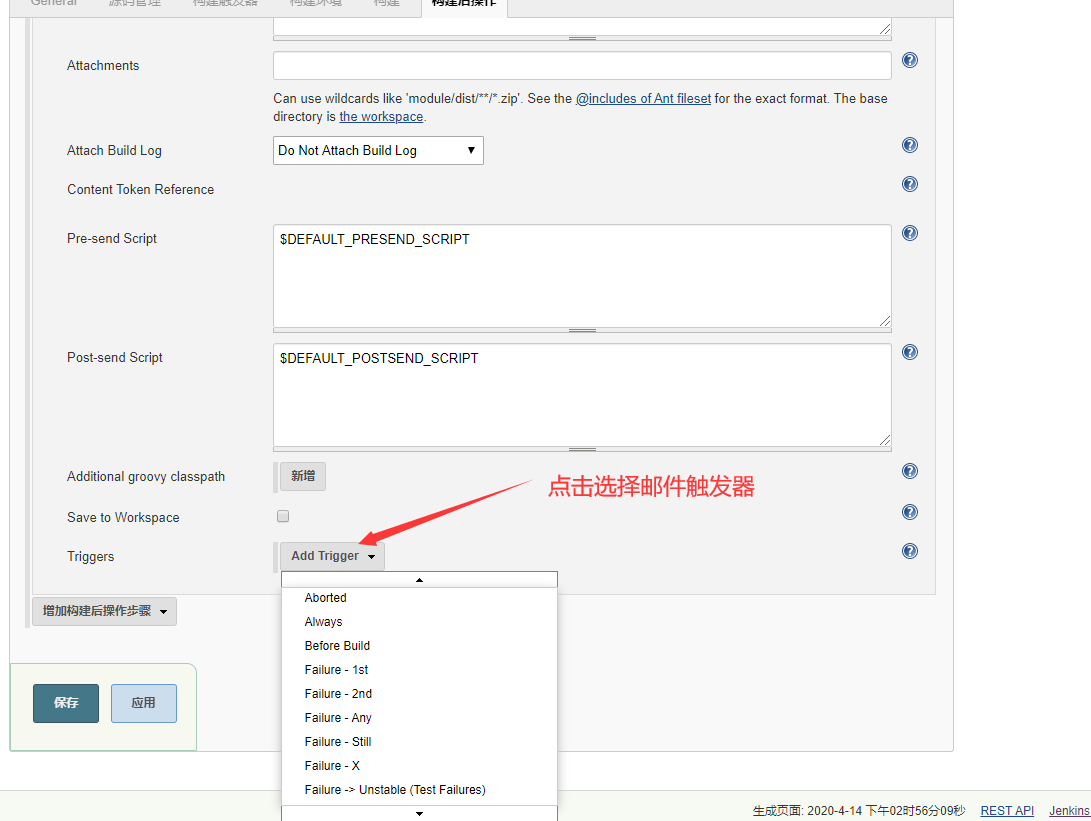
Task: Click the help icon beside Triggers
Action: tap(910, 551)
